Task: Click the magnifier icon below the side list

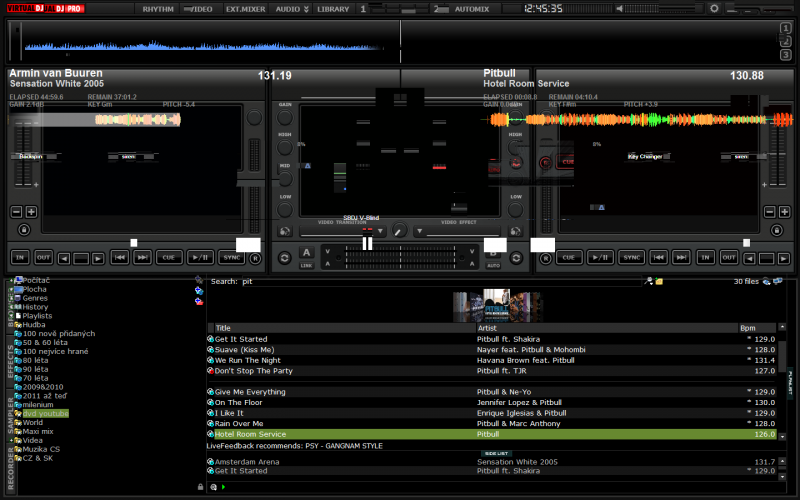Action: (x=213, y=487)
